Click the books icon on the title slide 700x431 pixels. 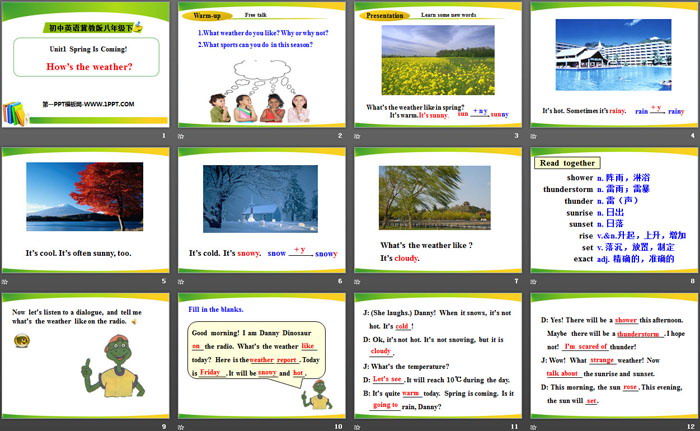click(x=16, y=114)
